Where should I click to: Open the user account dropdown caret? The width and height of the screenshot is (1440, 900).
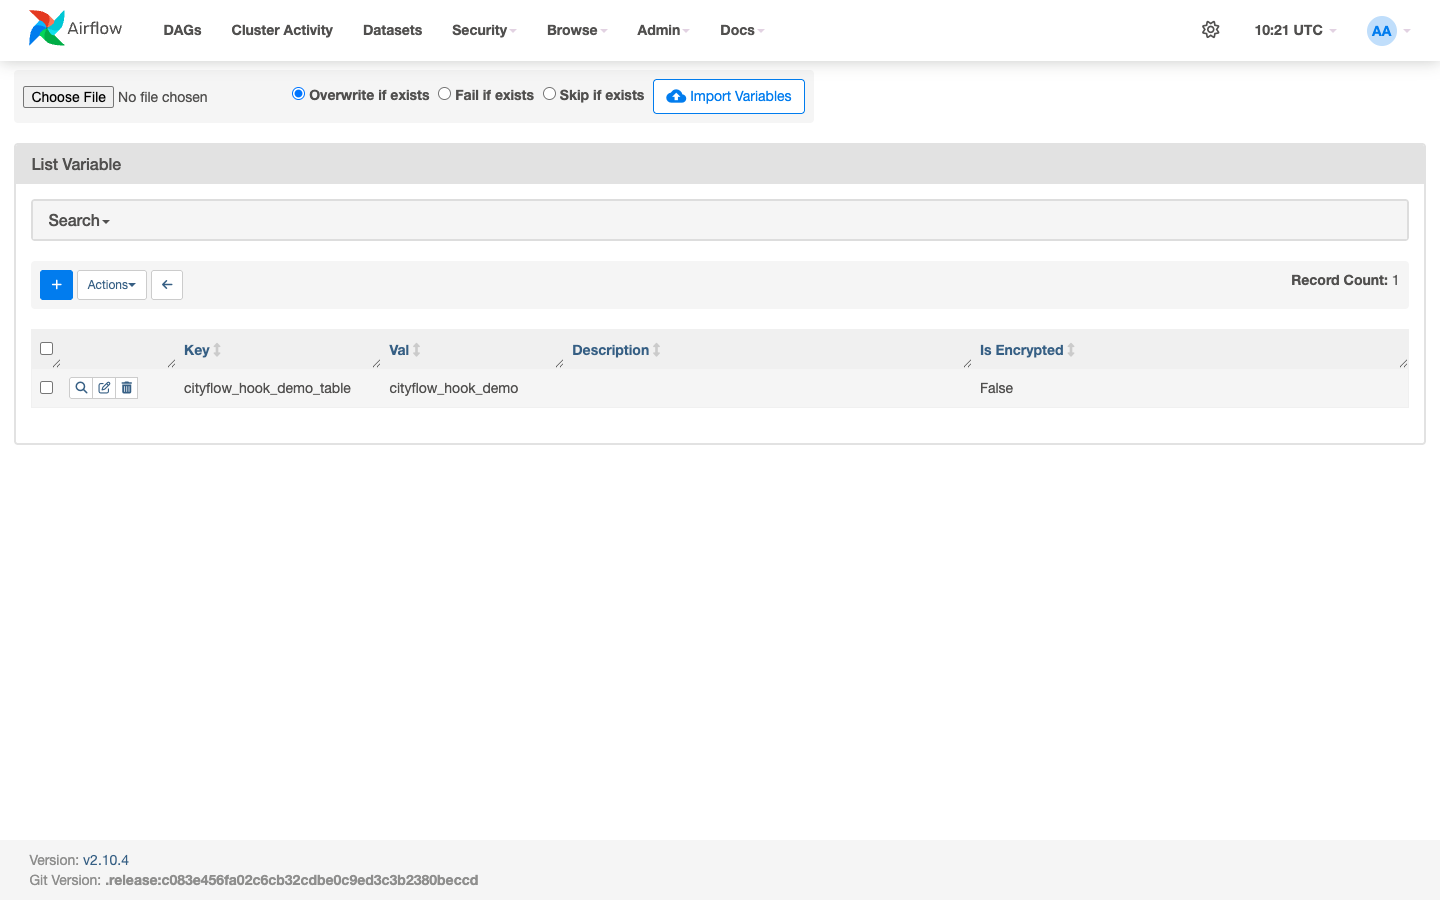(x=1407, y=31)
